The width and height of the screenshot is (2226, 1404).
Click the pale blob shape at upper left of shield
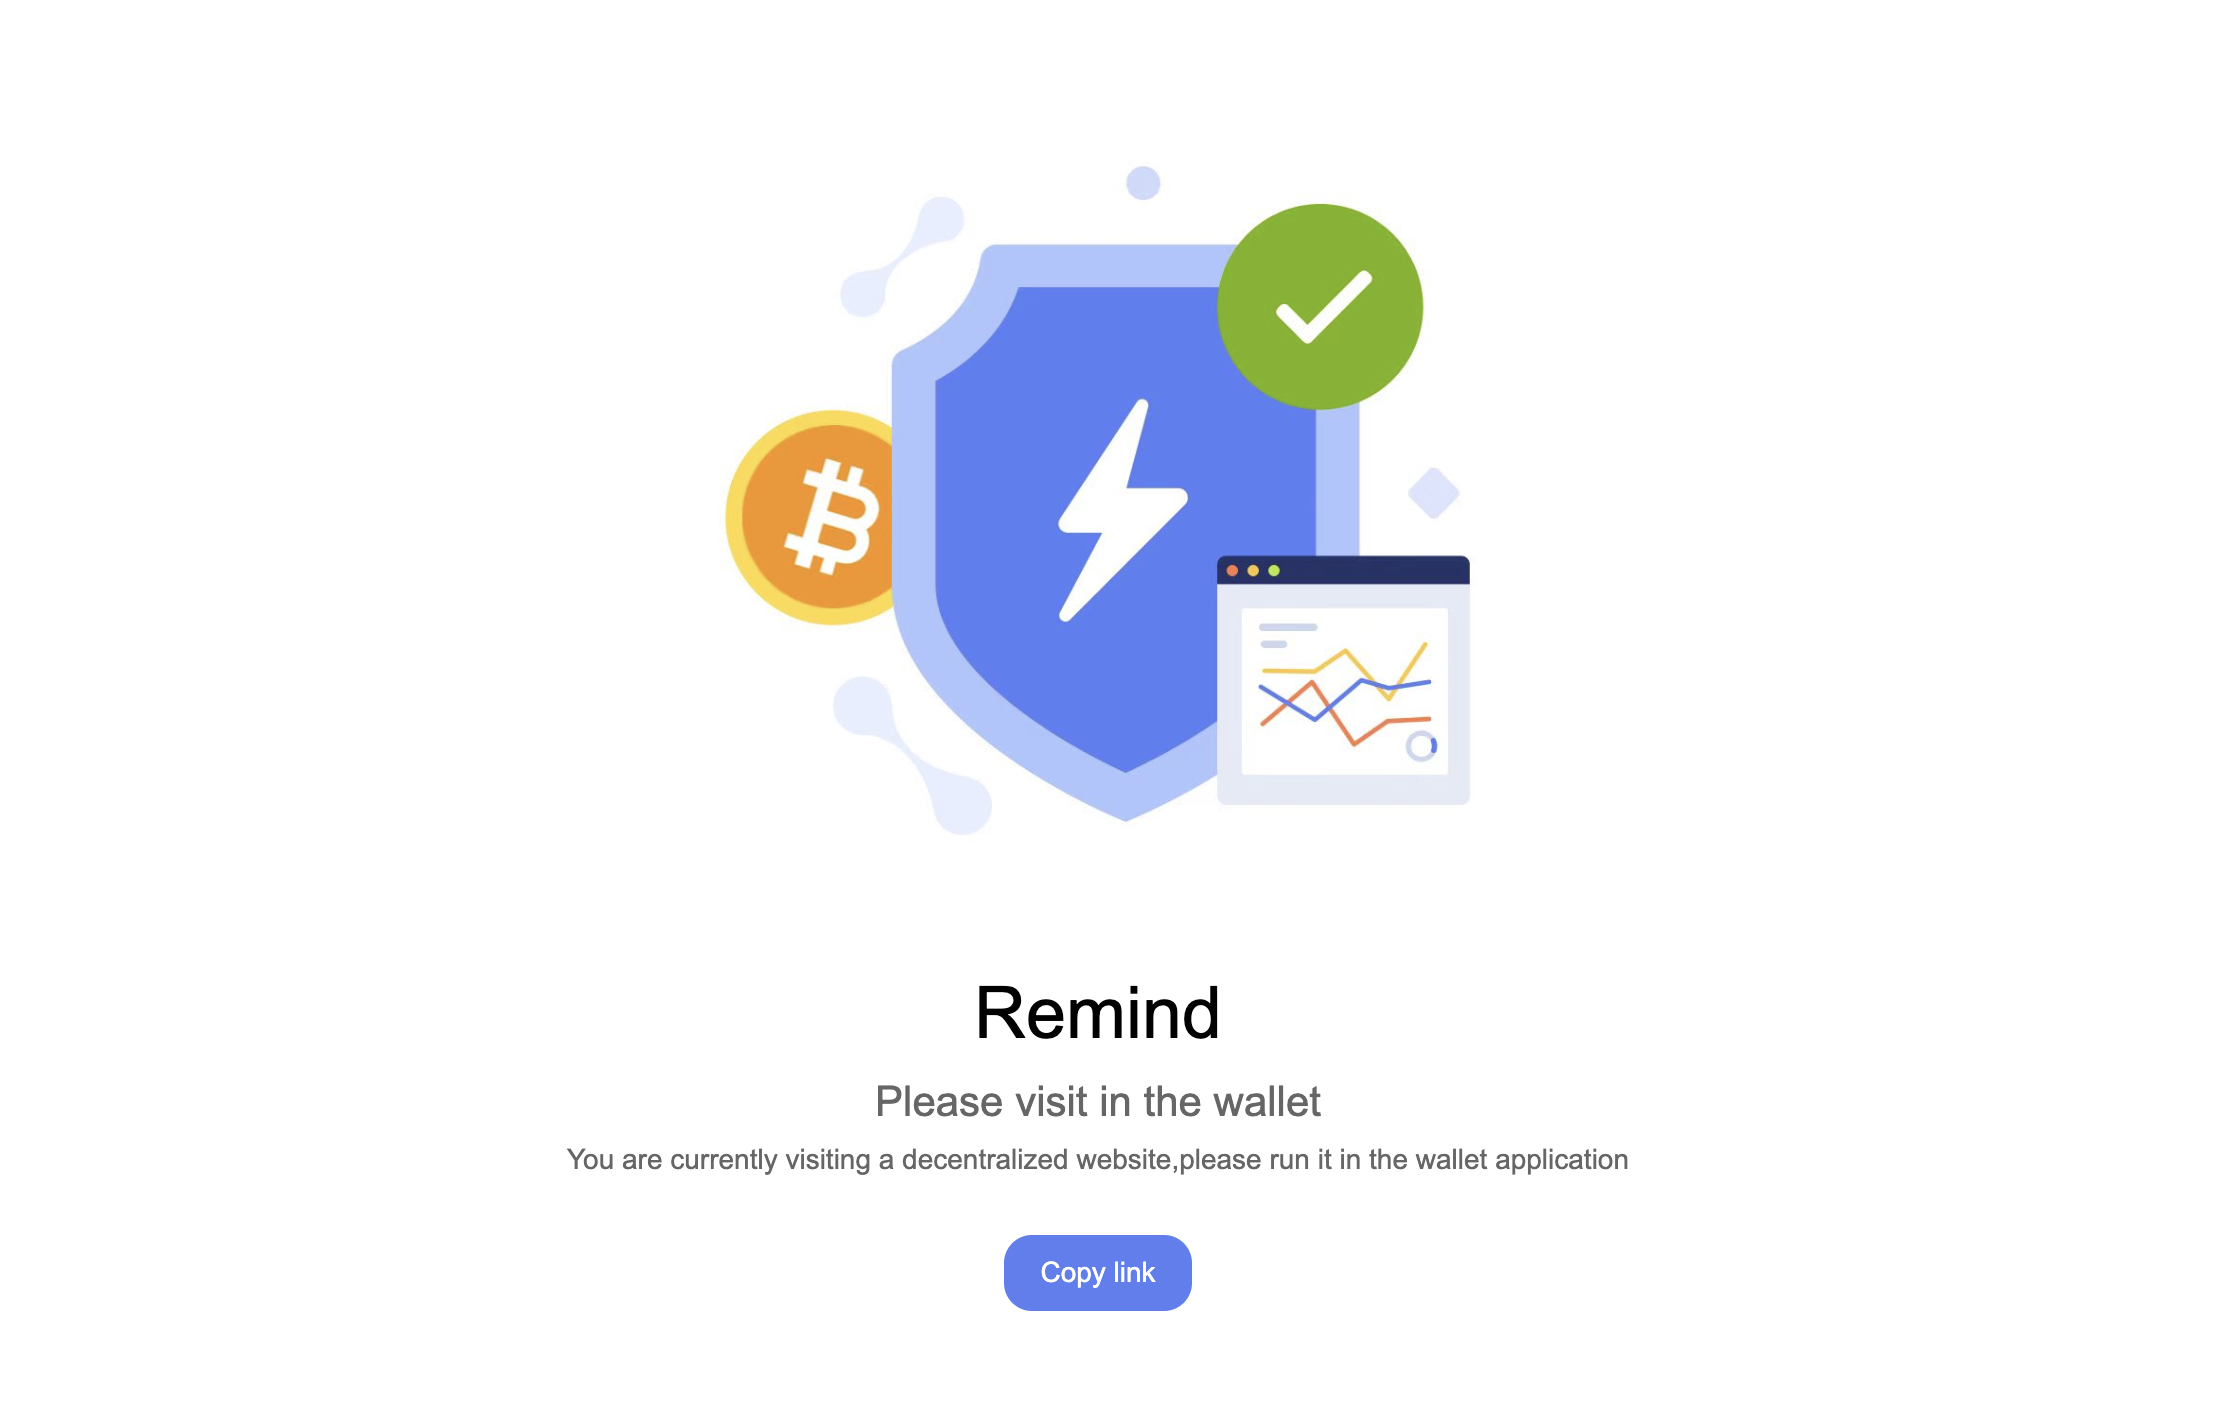(902, 256)
